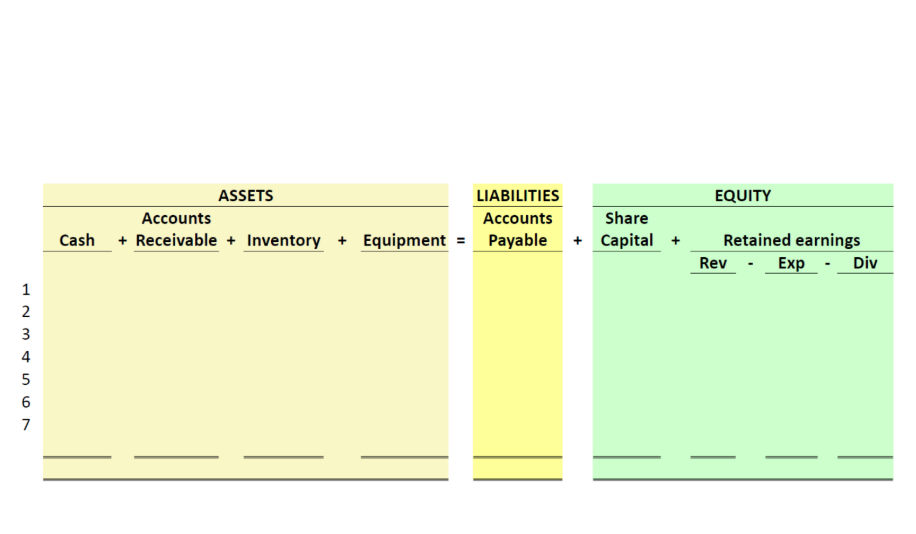Viewport: 916px width, 534px height.
Task: Select the Cash column heading
Action: 77,241
